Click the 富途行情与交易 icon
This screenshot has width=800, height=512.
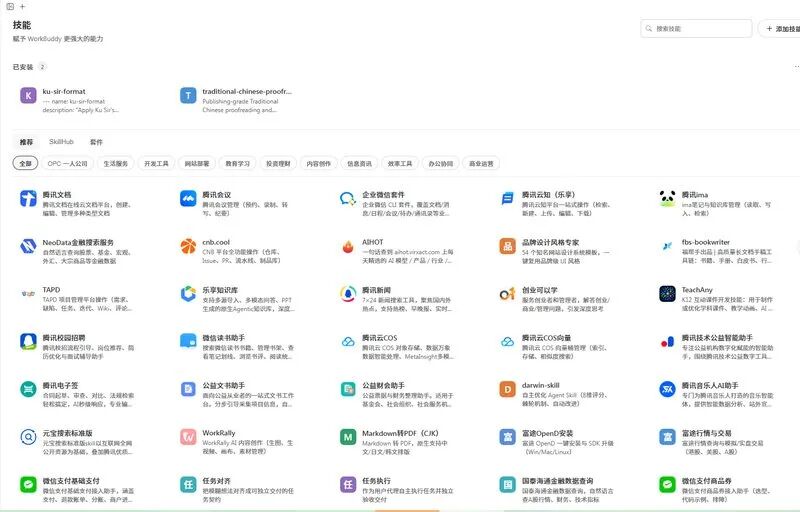667,437
